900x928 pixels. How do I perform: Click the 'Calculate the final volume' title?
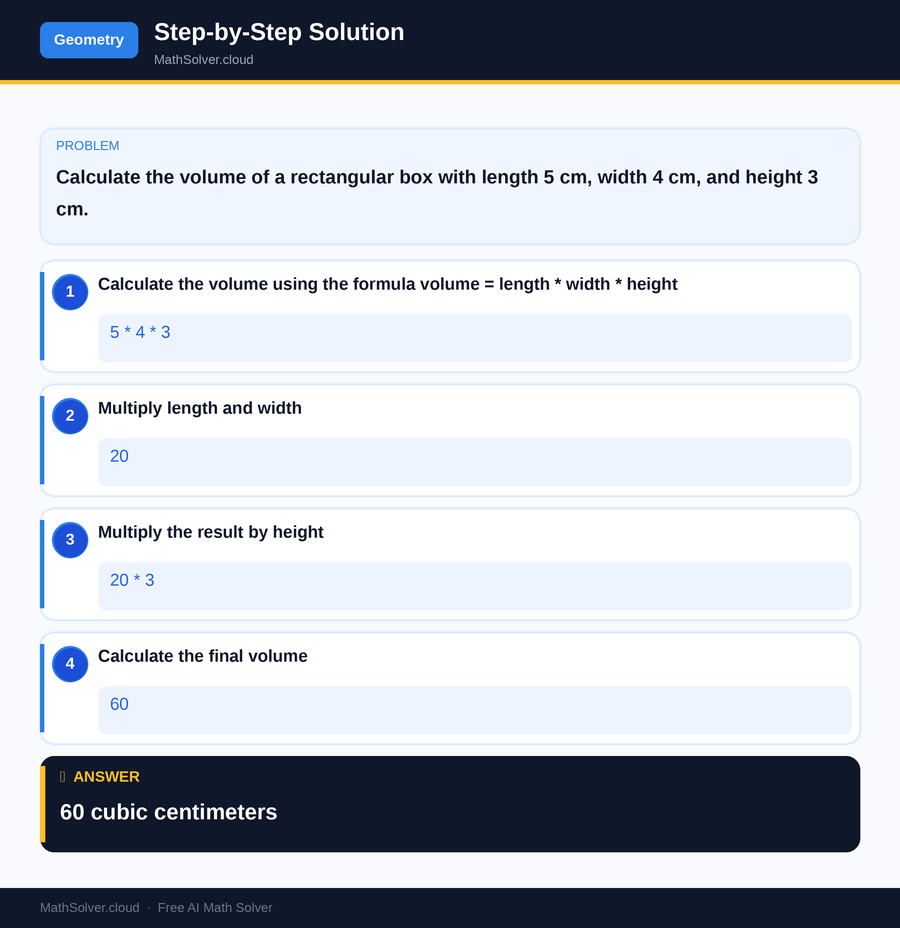pos(203,656)
